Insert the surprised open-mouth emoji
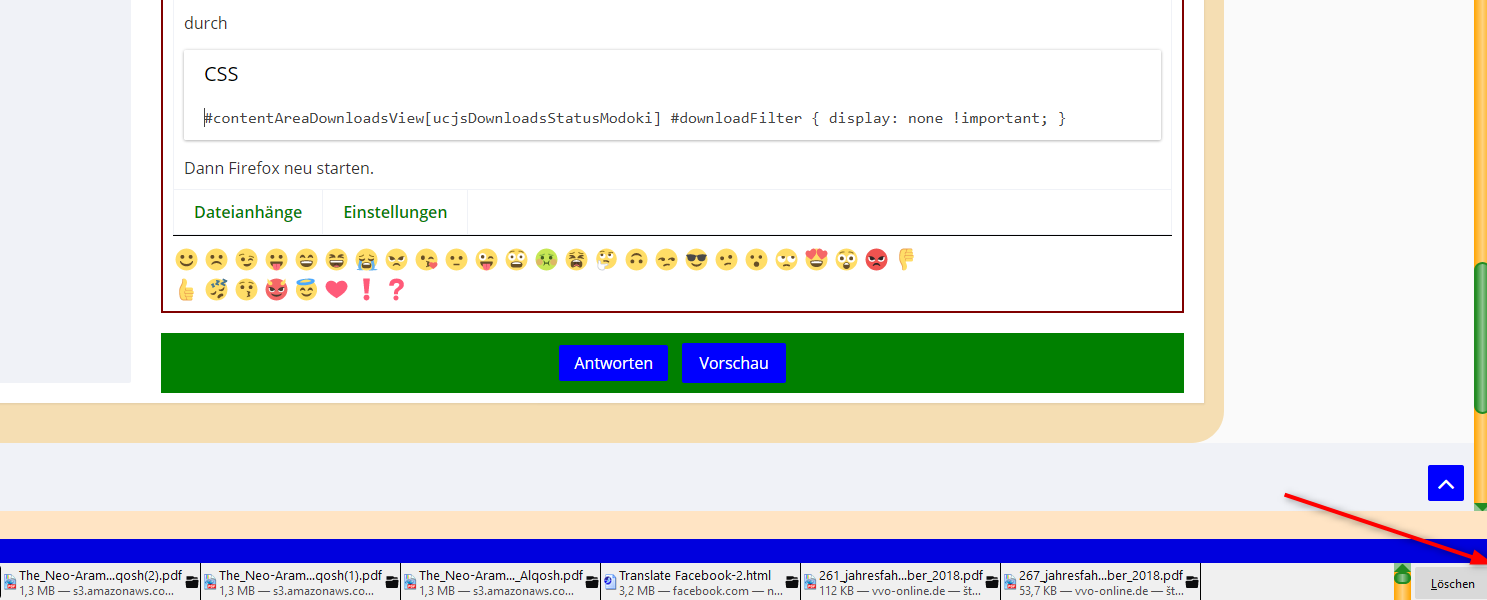 click(756, 260)
